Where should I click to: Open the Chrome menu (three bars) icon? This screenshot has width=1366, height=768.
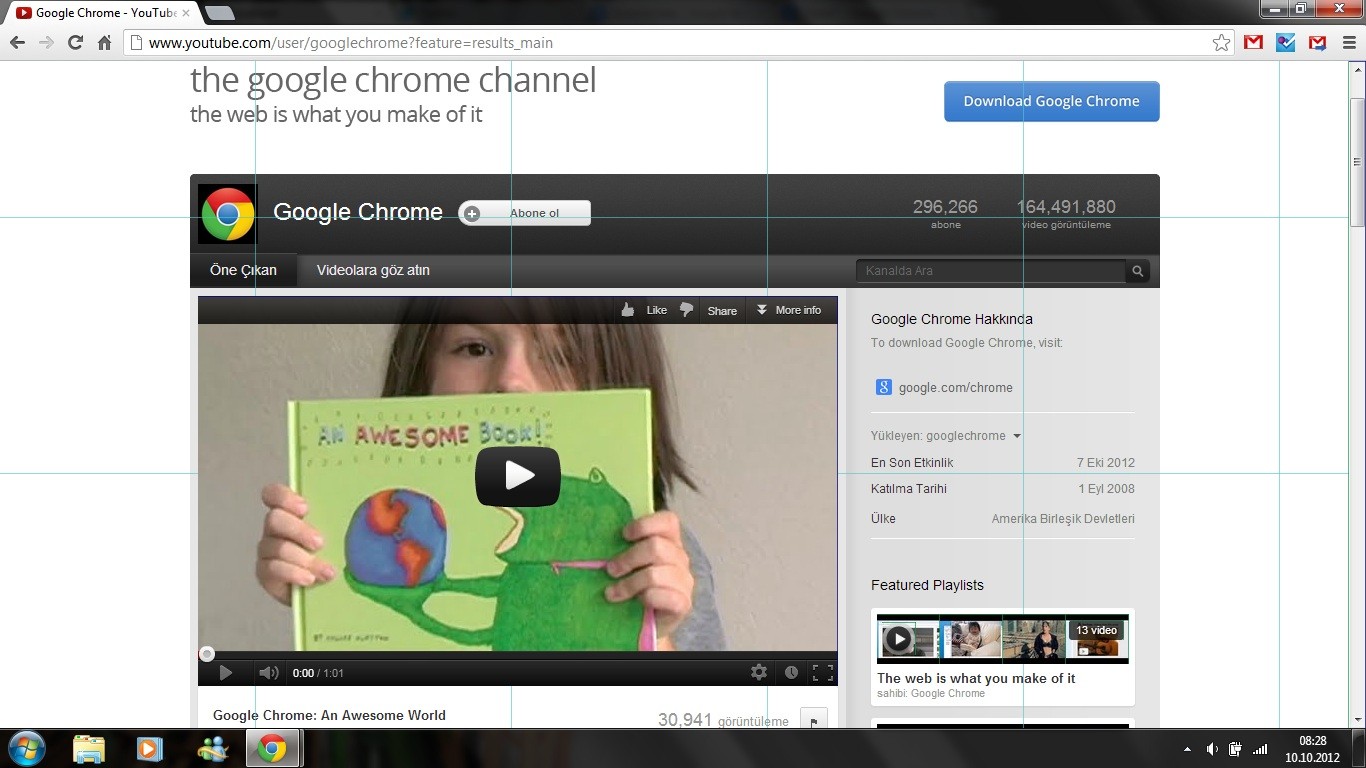(x=1349, y=43)
